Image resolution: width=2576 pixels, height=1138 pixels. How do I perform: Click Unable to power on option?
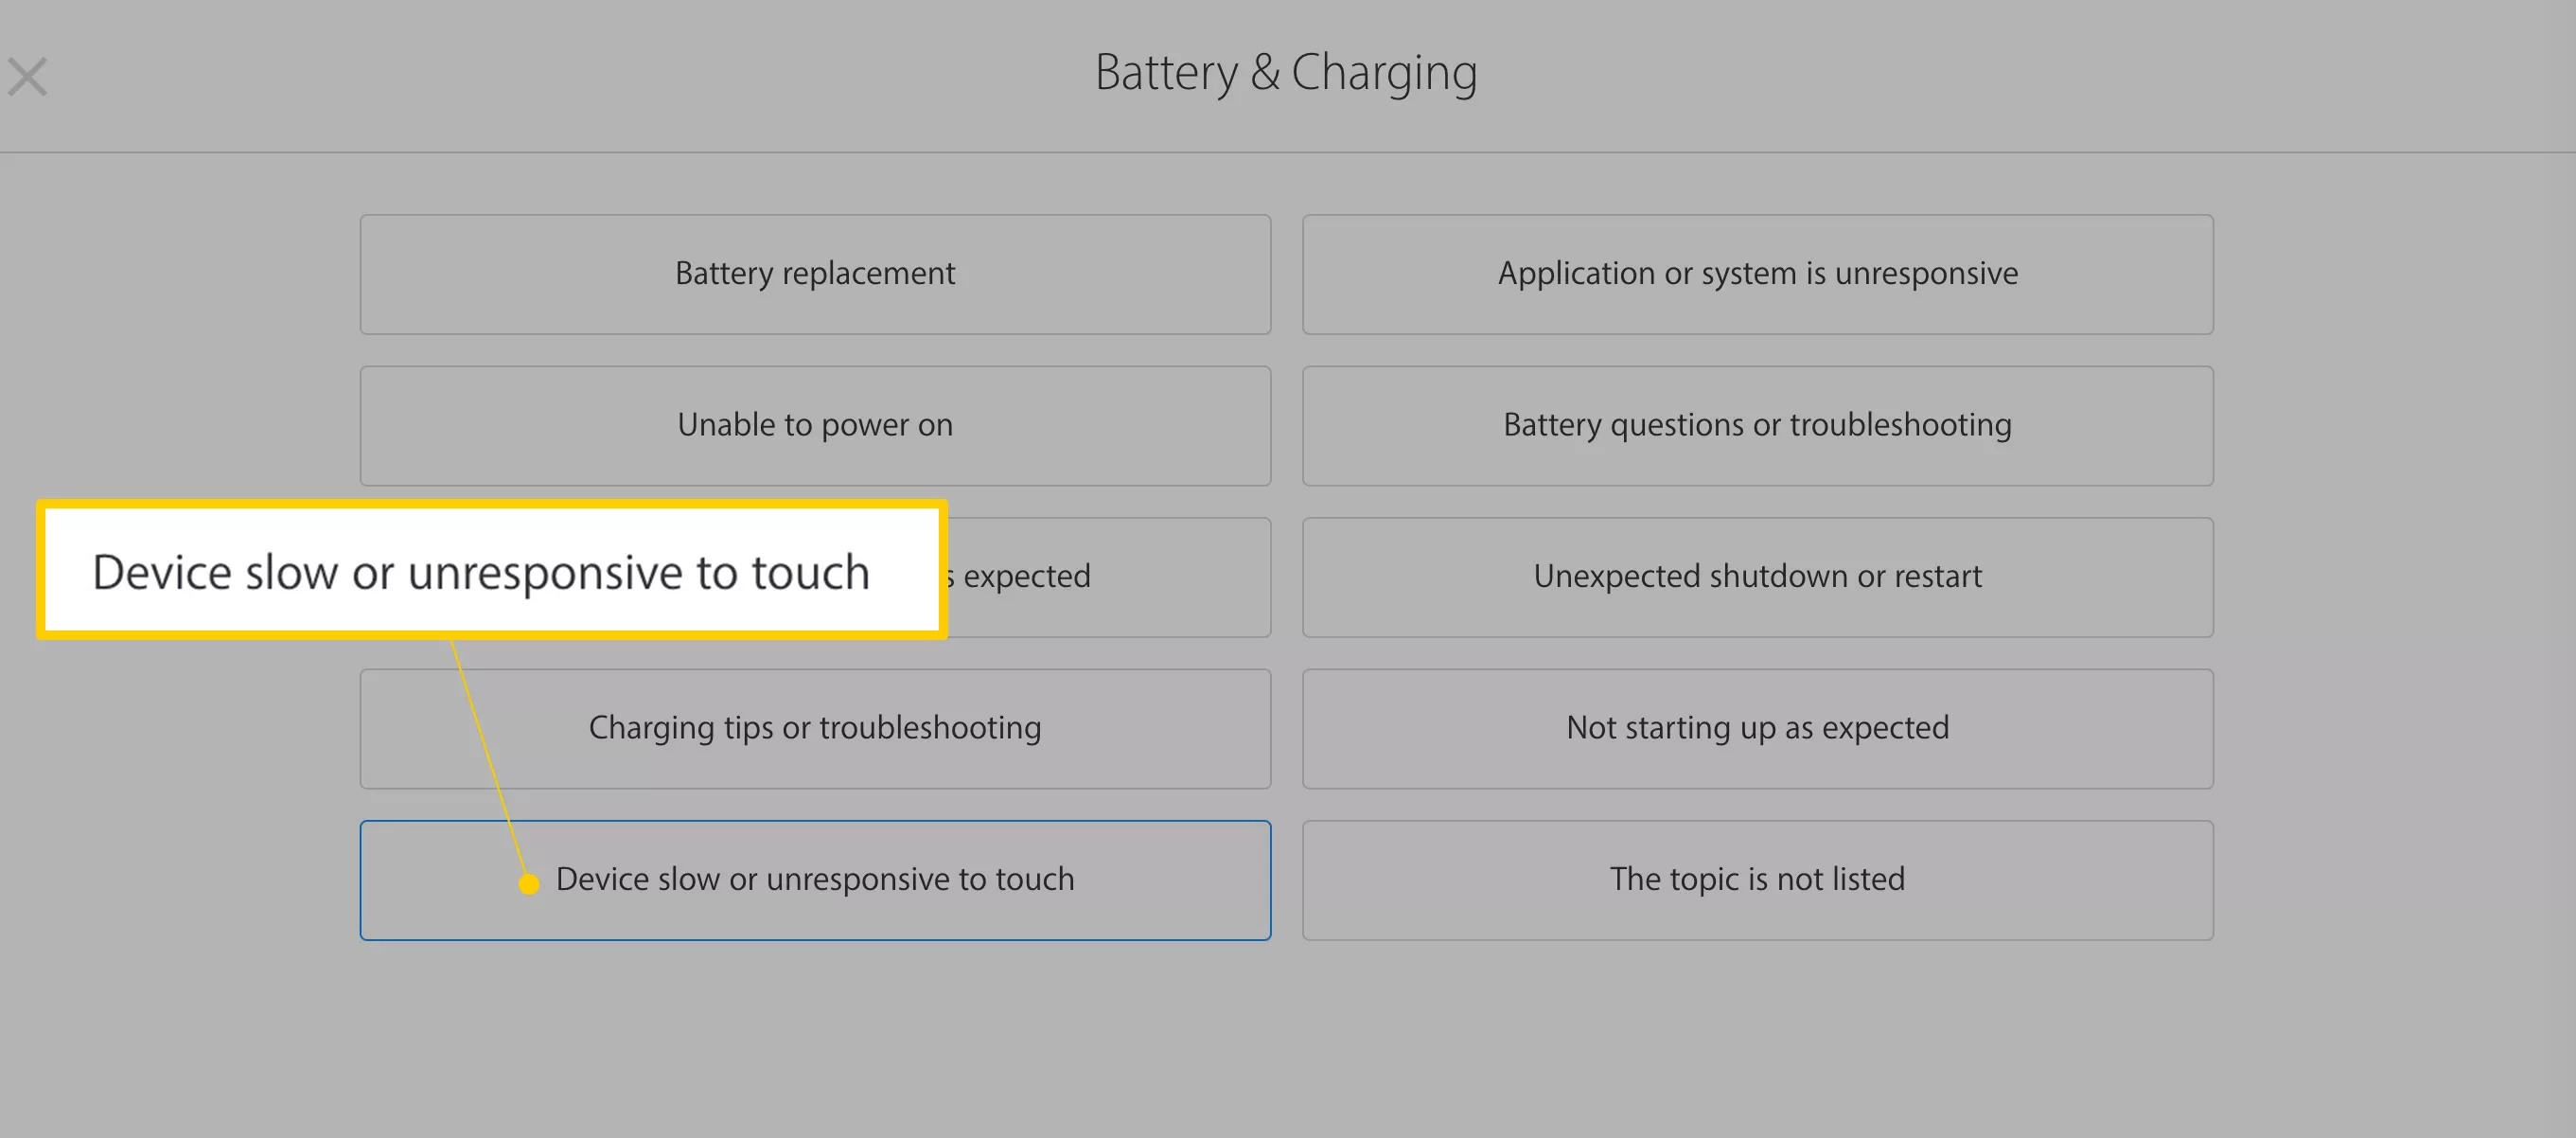click(x=815, y=424)
